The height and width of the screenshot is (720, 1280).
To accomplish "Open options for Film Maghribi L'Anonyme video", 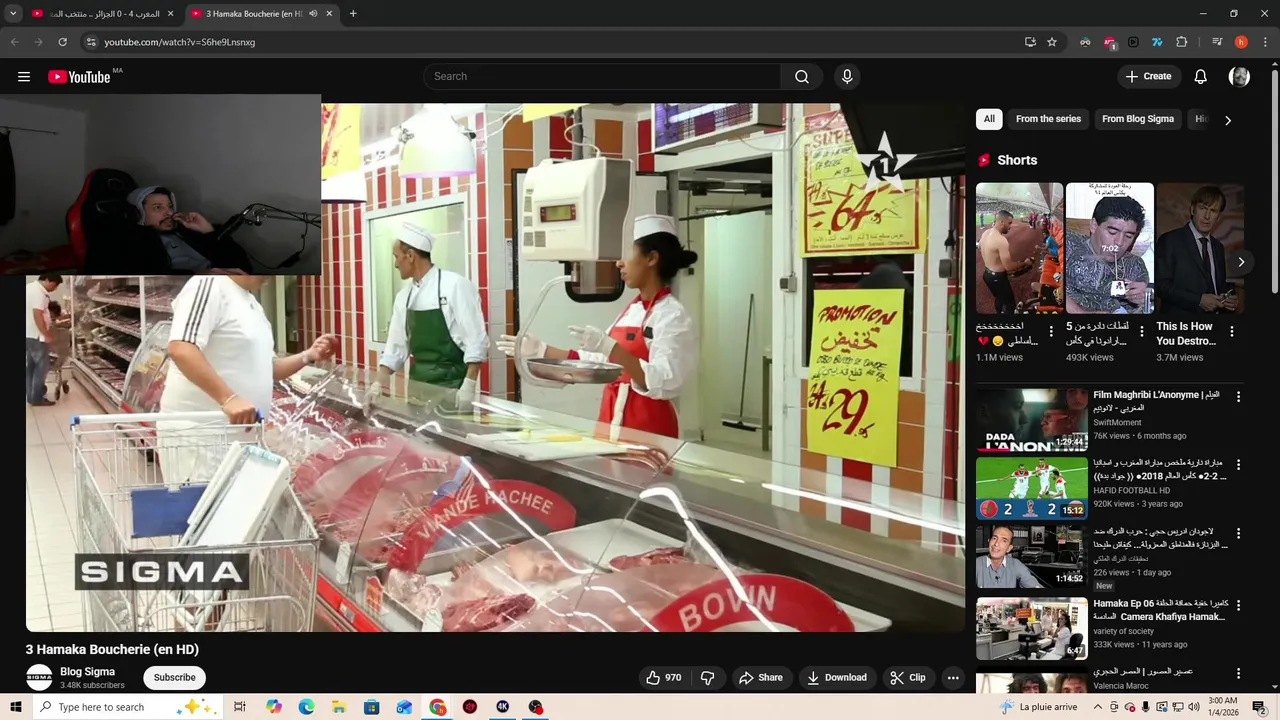I will coord(1238,397).
